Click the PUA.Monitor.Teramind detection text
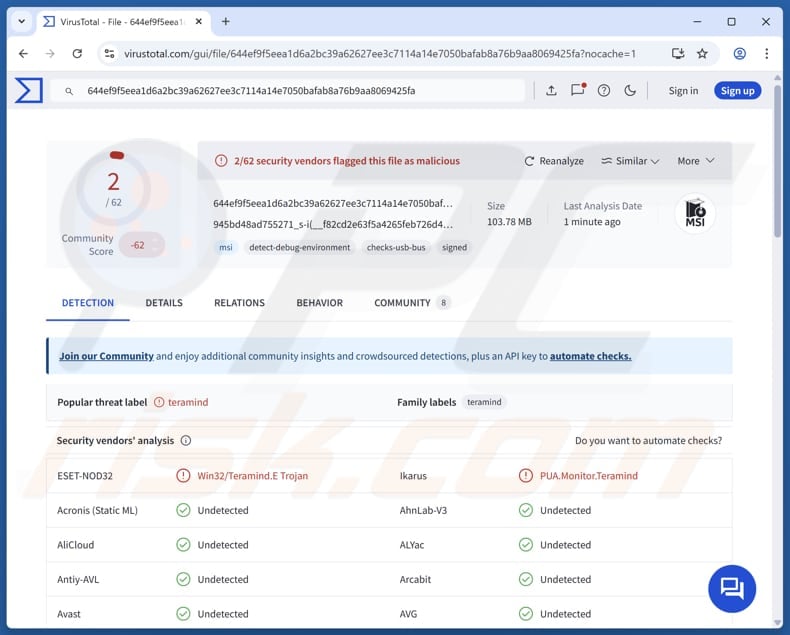The width and height of the screenshot is (790, 635). (589, 476)
